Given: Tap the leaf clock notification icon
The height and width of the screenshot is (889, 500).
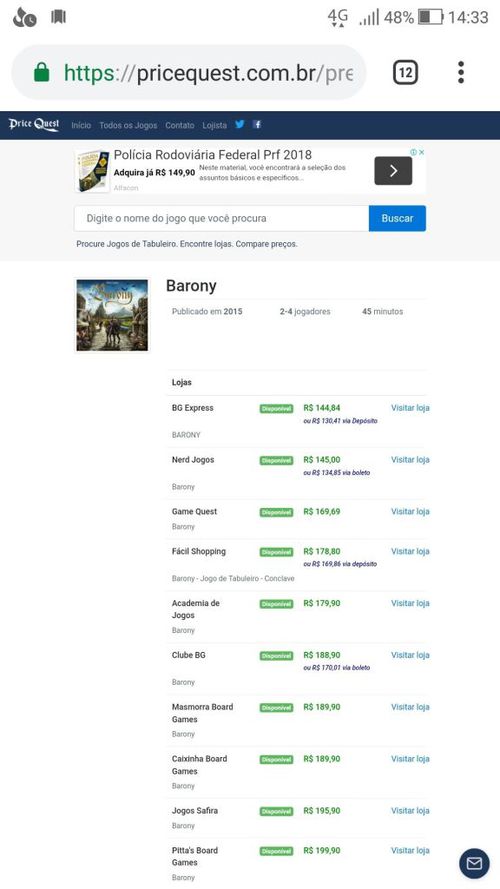Looking at the screenshot, I should pyautogui.click(x=24, y=18).
